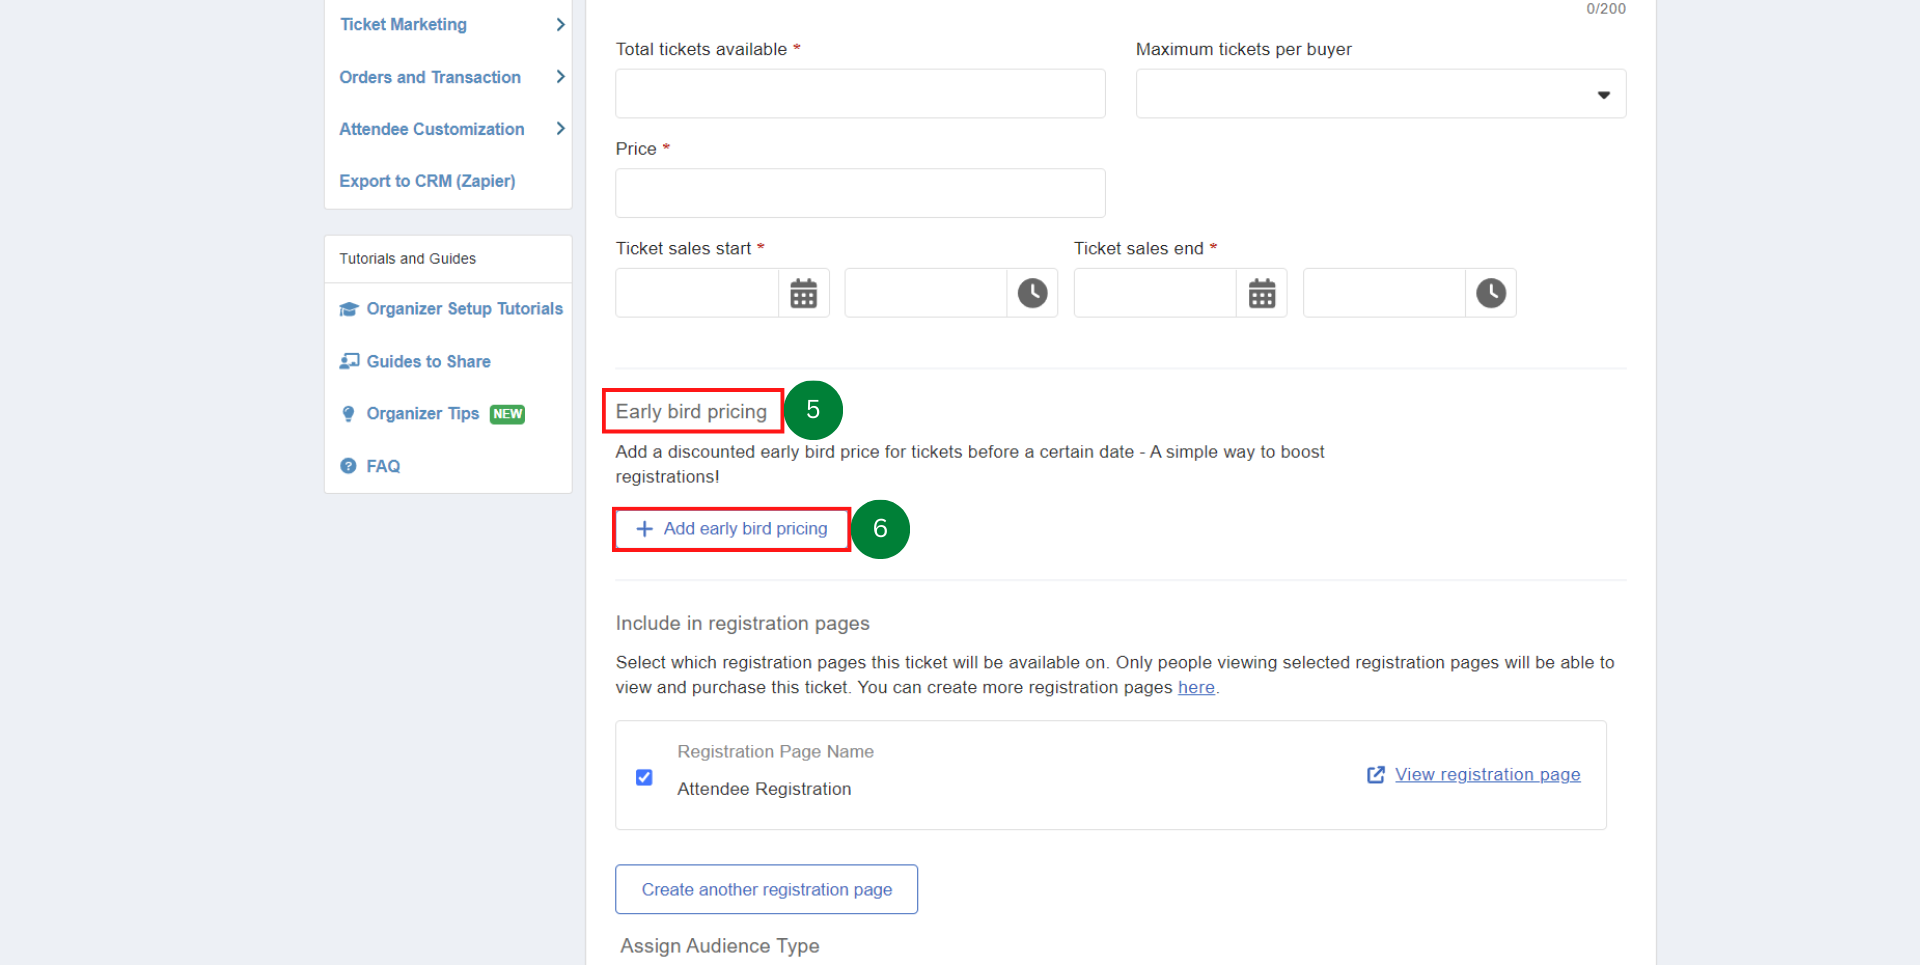1920x965 pixels.
Task: Select Organizer Tips from the sidebar
Action: pos(422,413)
